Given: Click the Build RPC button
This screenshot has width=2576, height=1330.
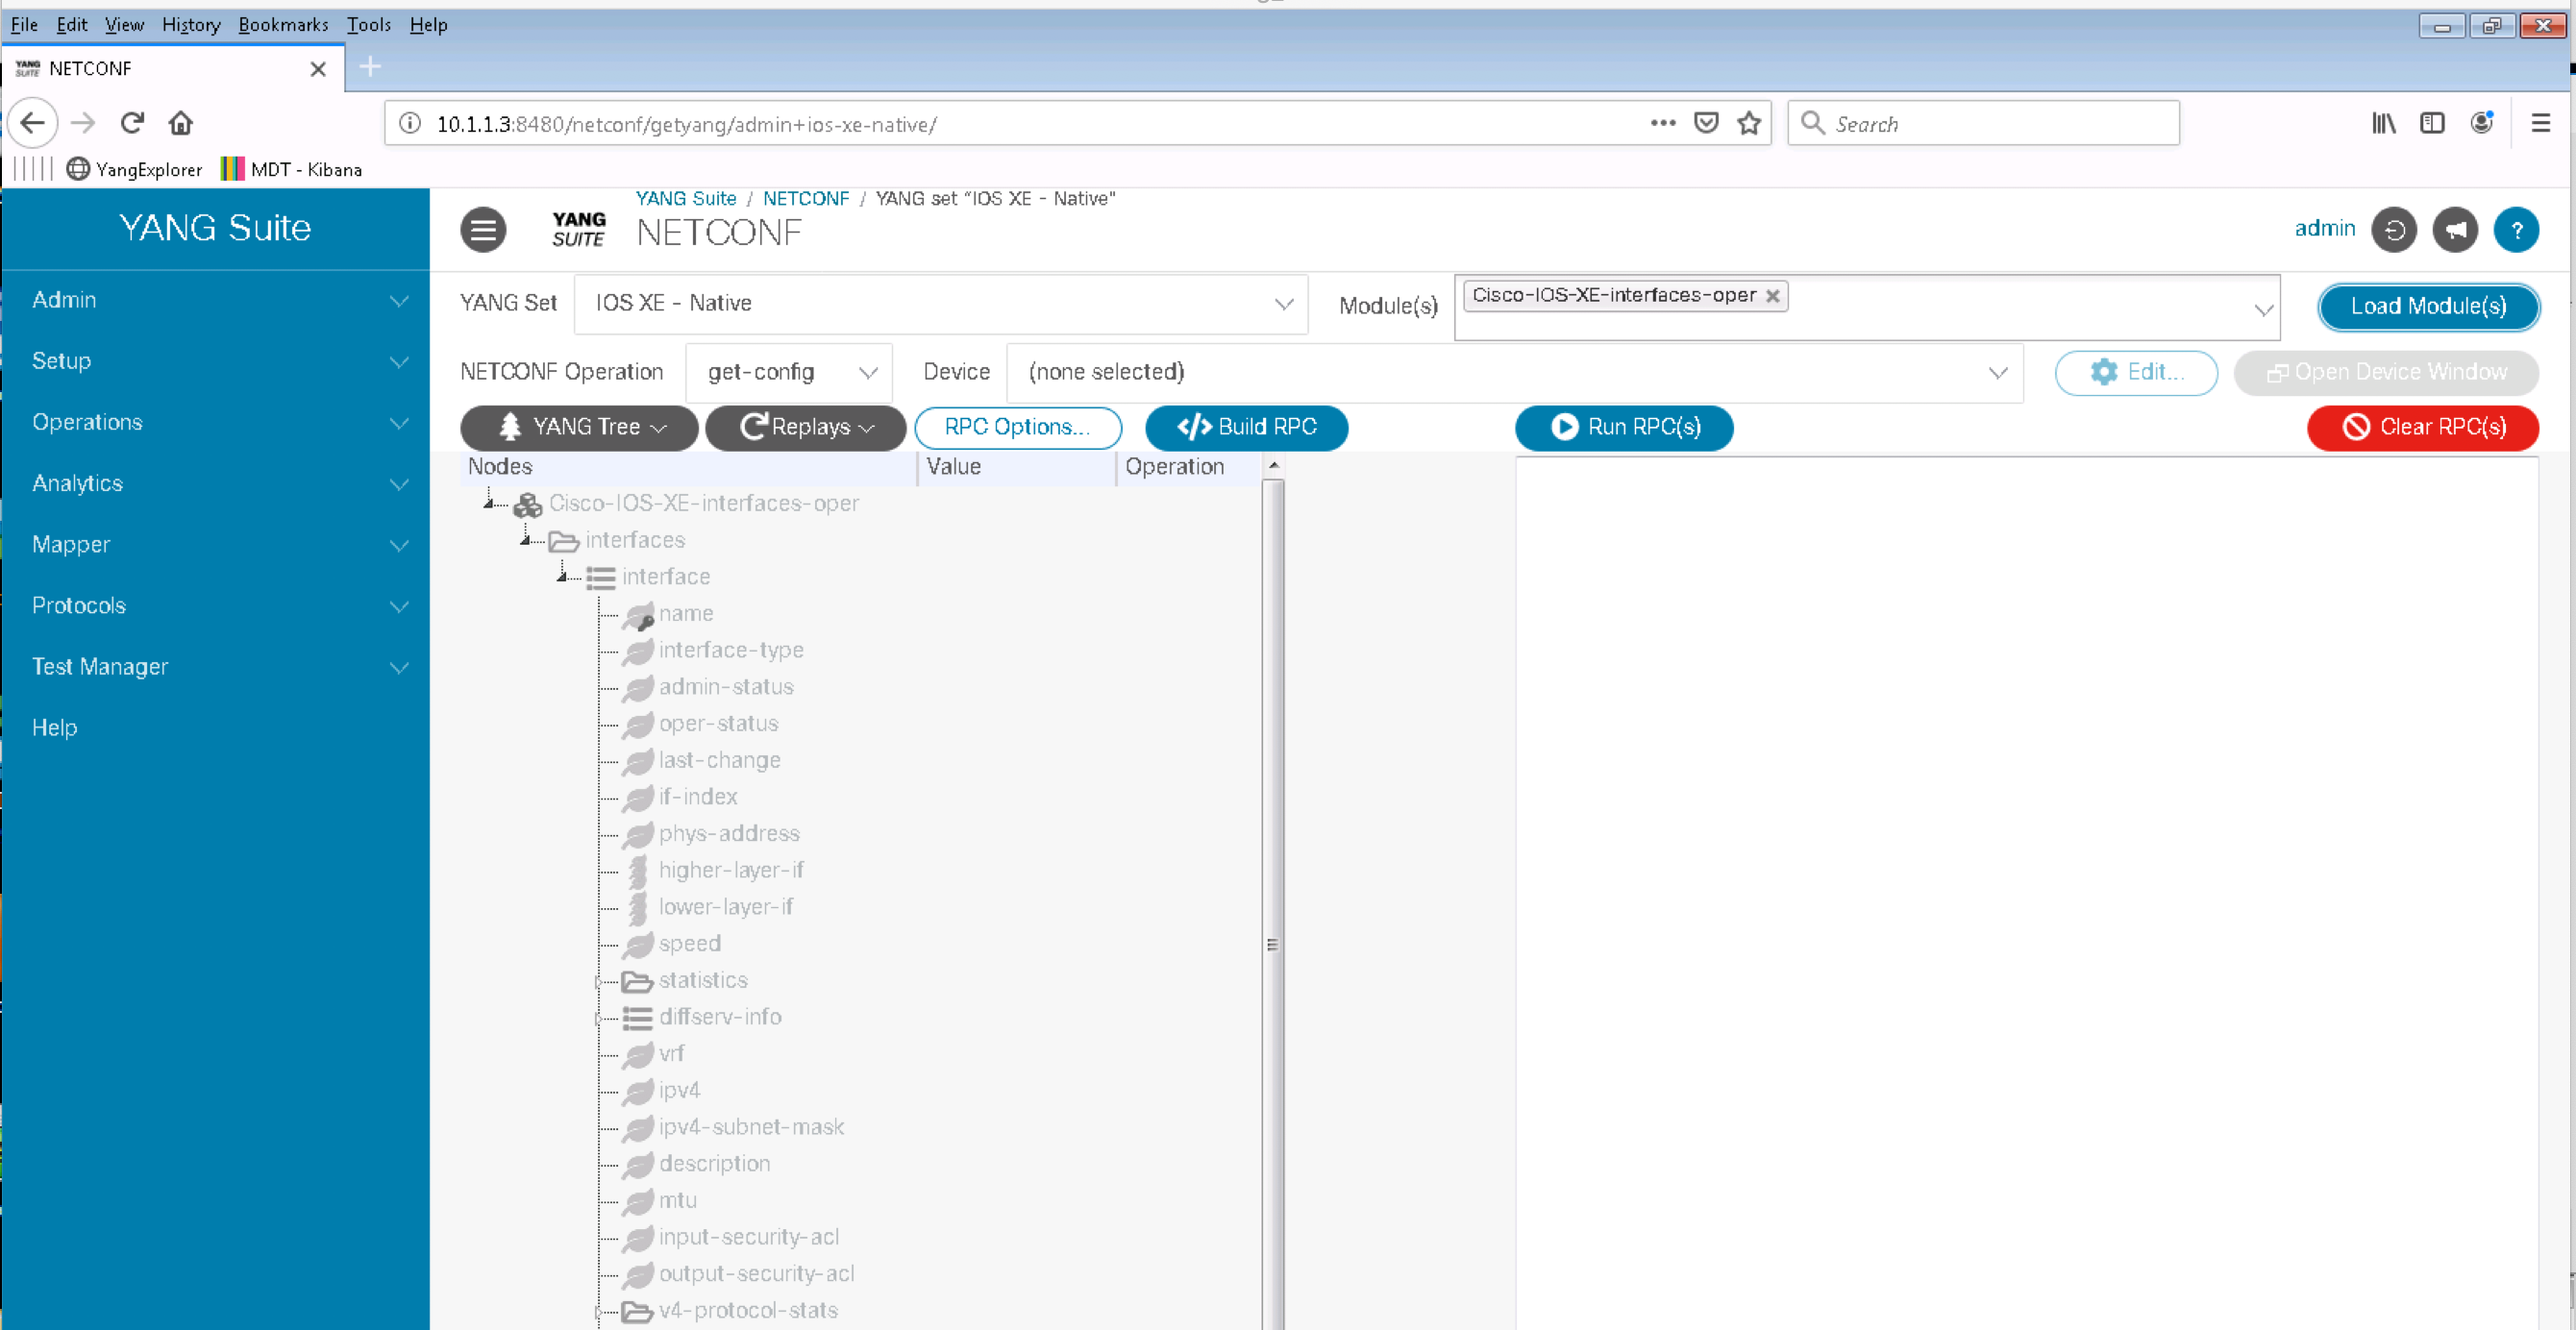Looking at the screenshot, I should click(1246, 427).
